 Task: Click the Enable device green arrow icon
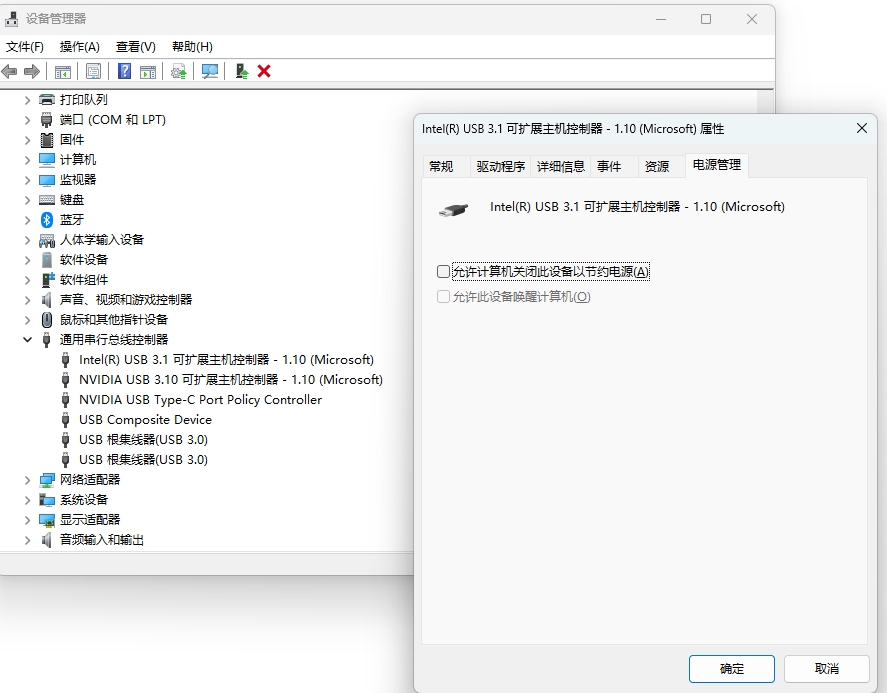pos(242,71)
